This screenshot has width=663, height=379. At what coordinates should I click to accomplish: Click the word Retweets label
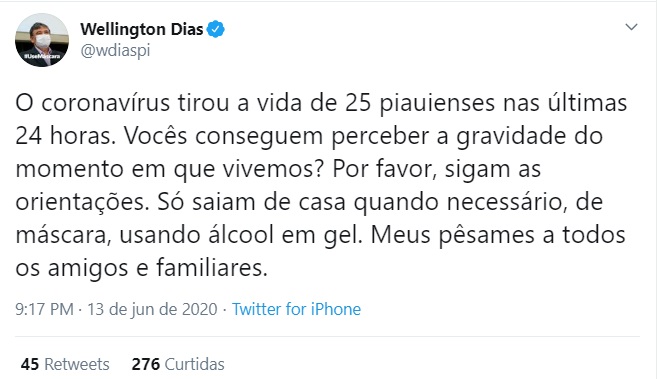(x=77, y=364)
